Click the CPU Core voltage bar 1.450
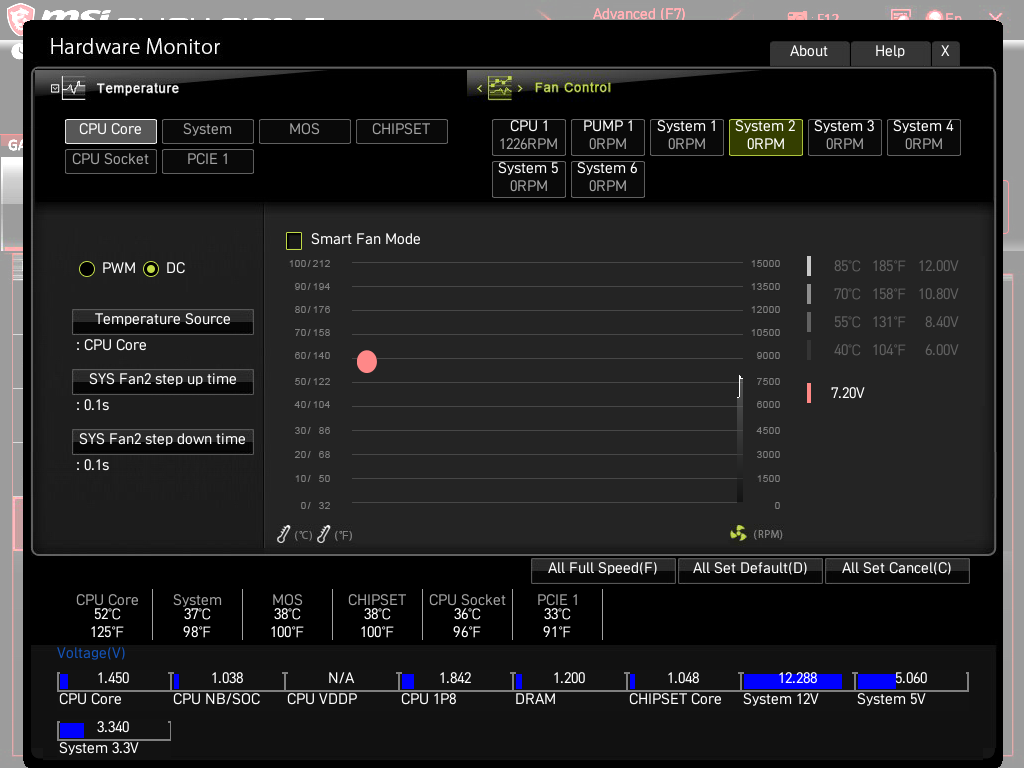1024x768 pixels. coord(114,681)
